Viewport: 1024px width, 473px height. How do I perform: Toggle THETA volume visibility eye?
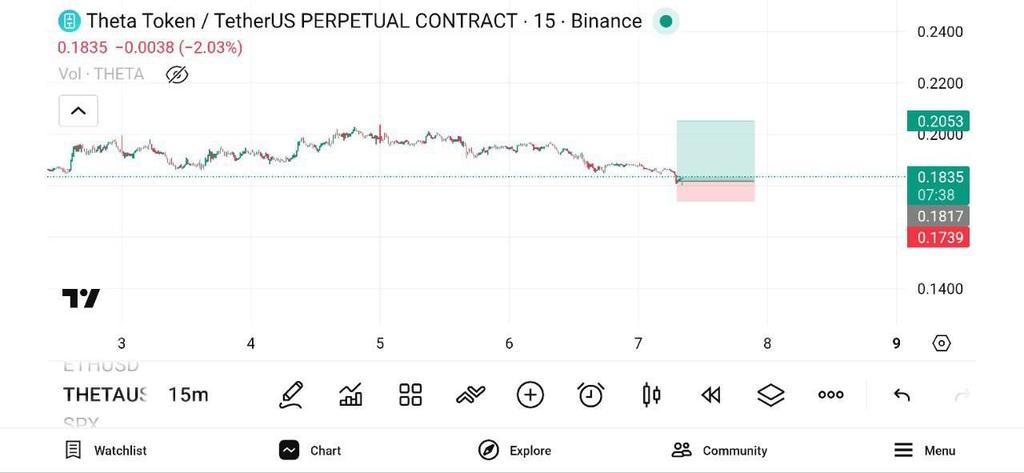click(x=177, y=74)
